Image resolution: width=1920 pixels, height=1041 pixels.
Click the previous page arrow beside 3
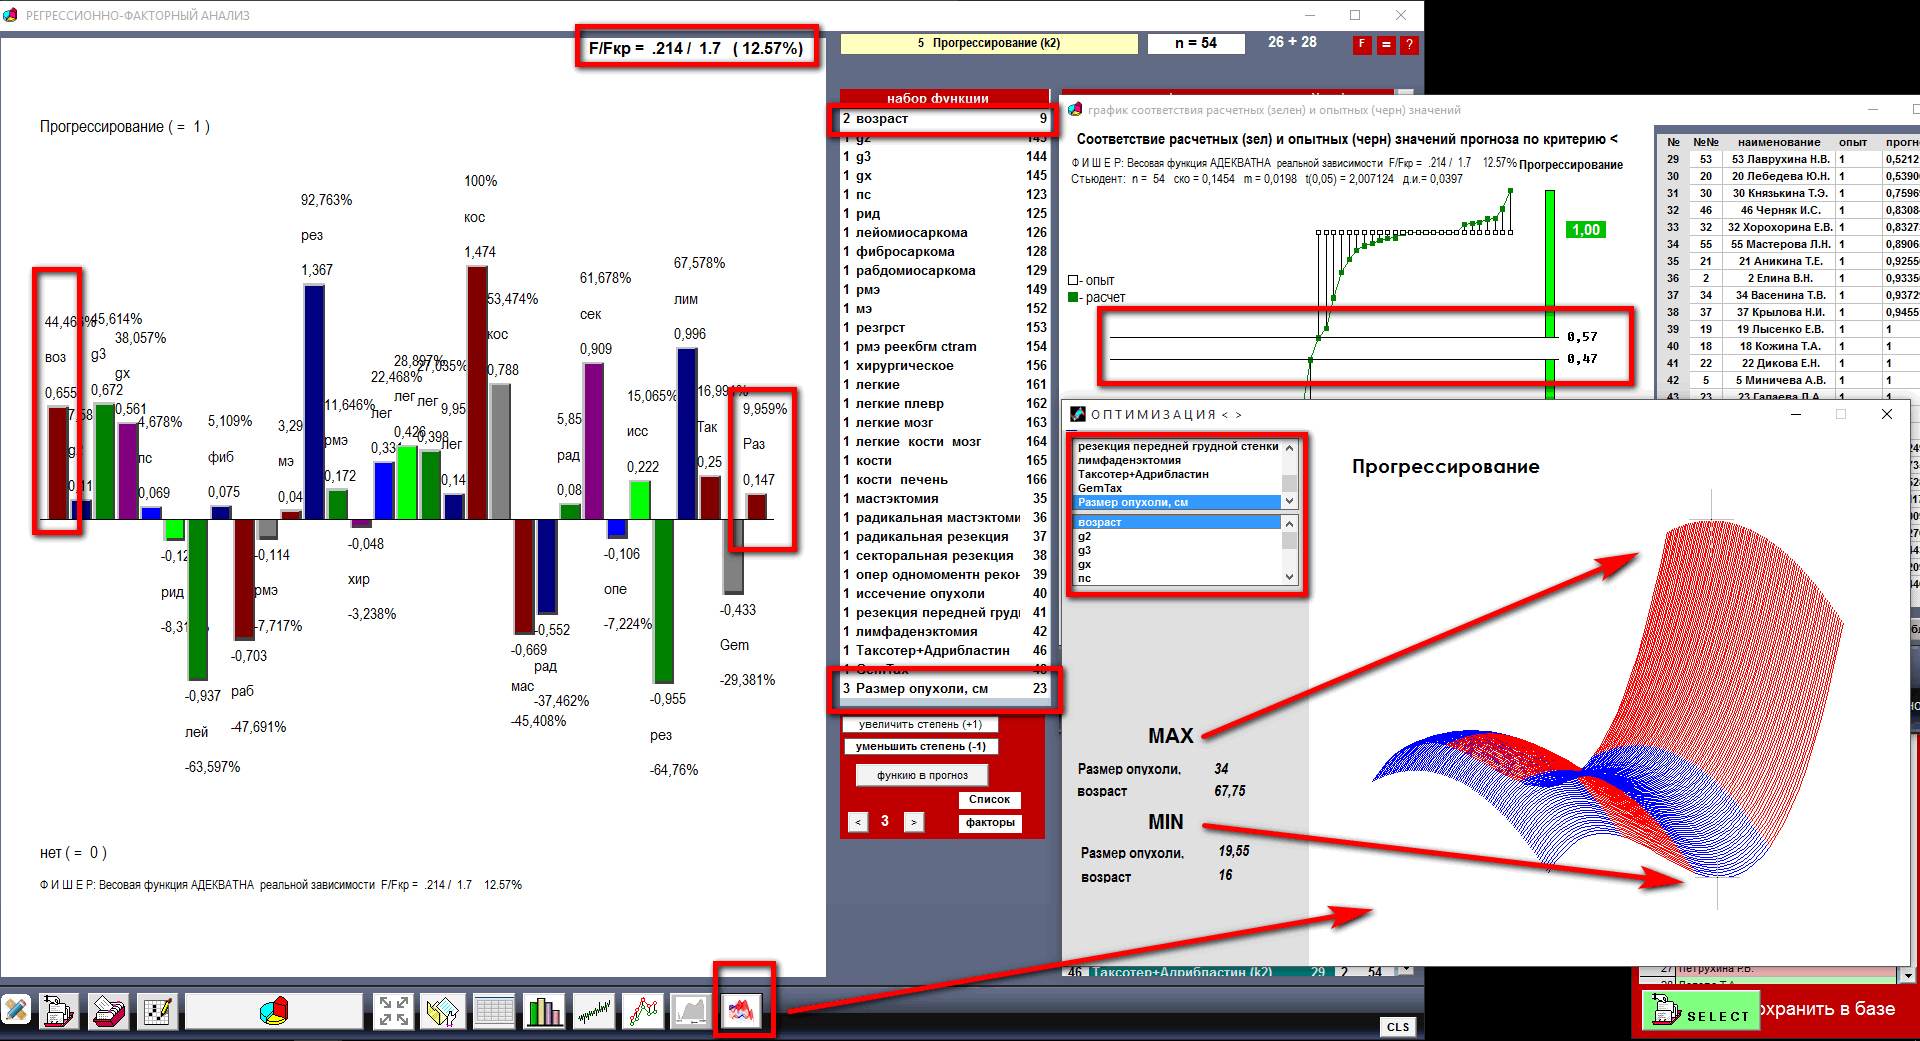pos(858,822)
